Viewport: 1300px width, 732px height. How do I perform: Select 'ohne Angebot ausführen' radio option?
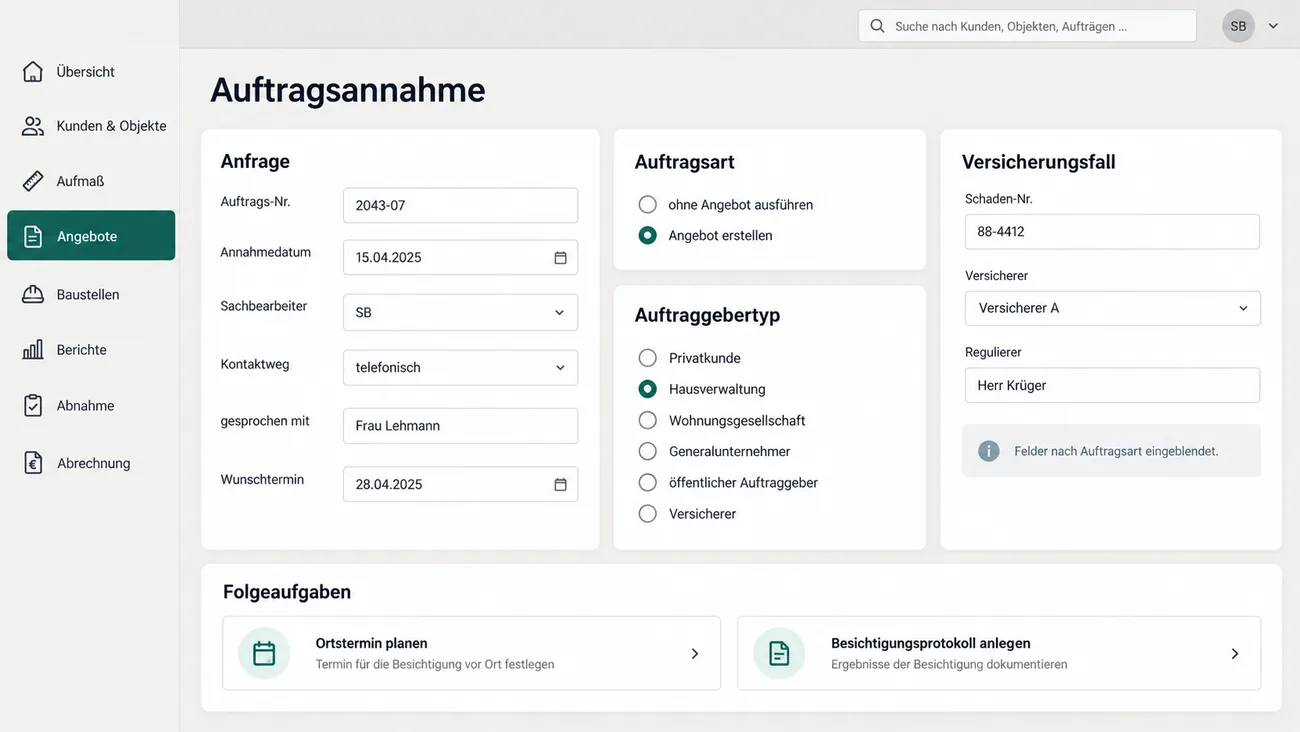coord(648,204)
